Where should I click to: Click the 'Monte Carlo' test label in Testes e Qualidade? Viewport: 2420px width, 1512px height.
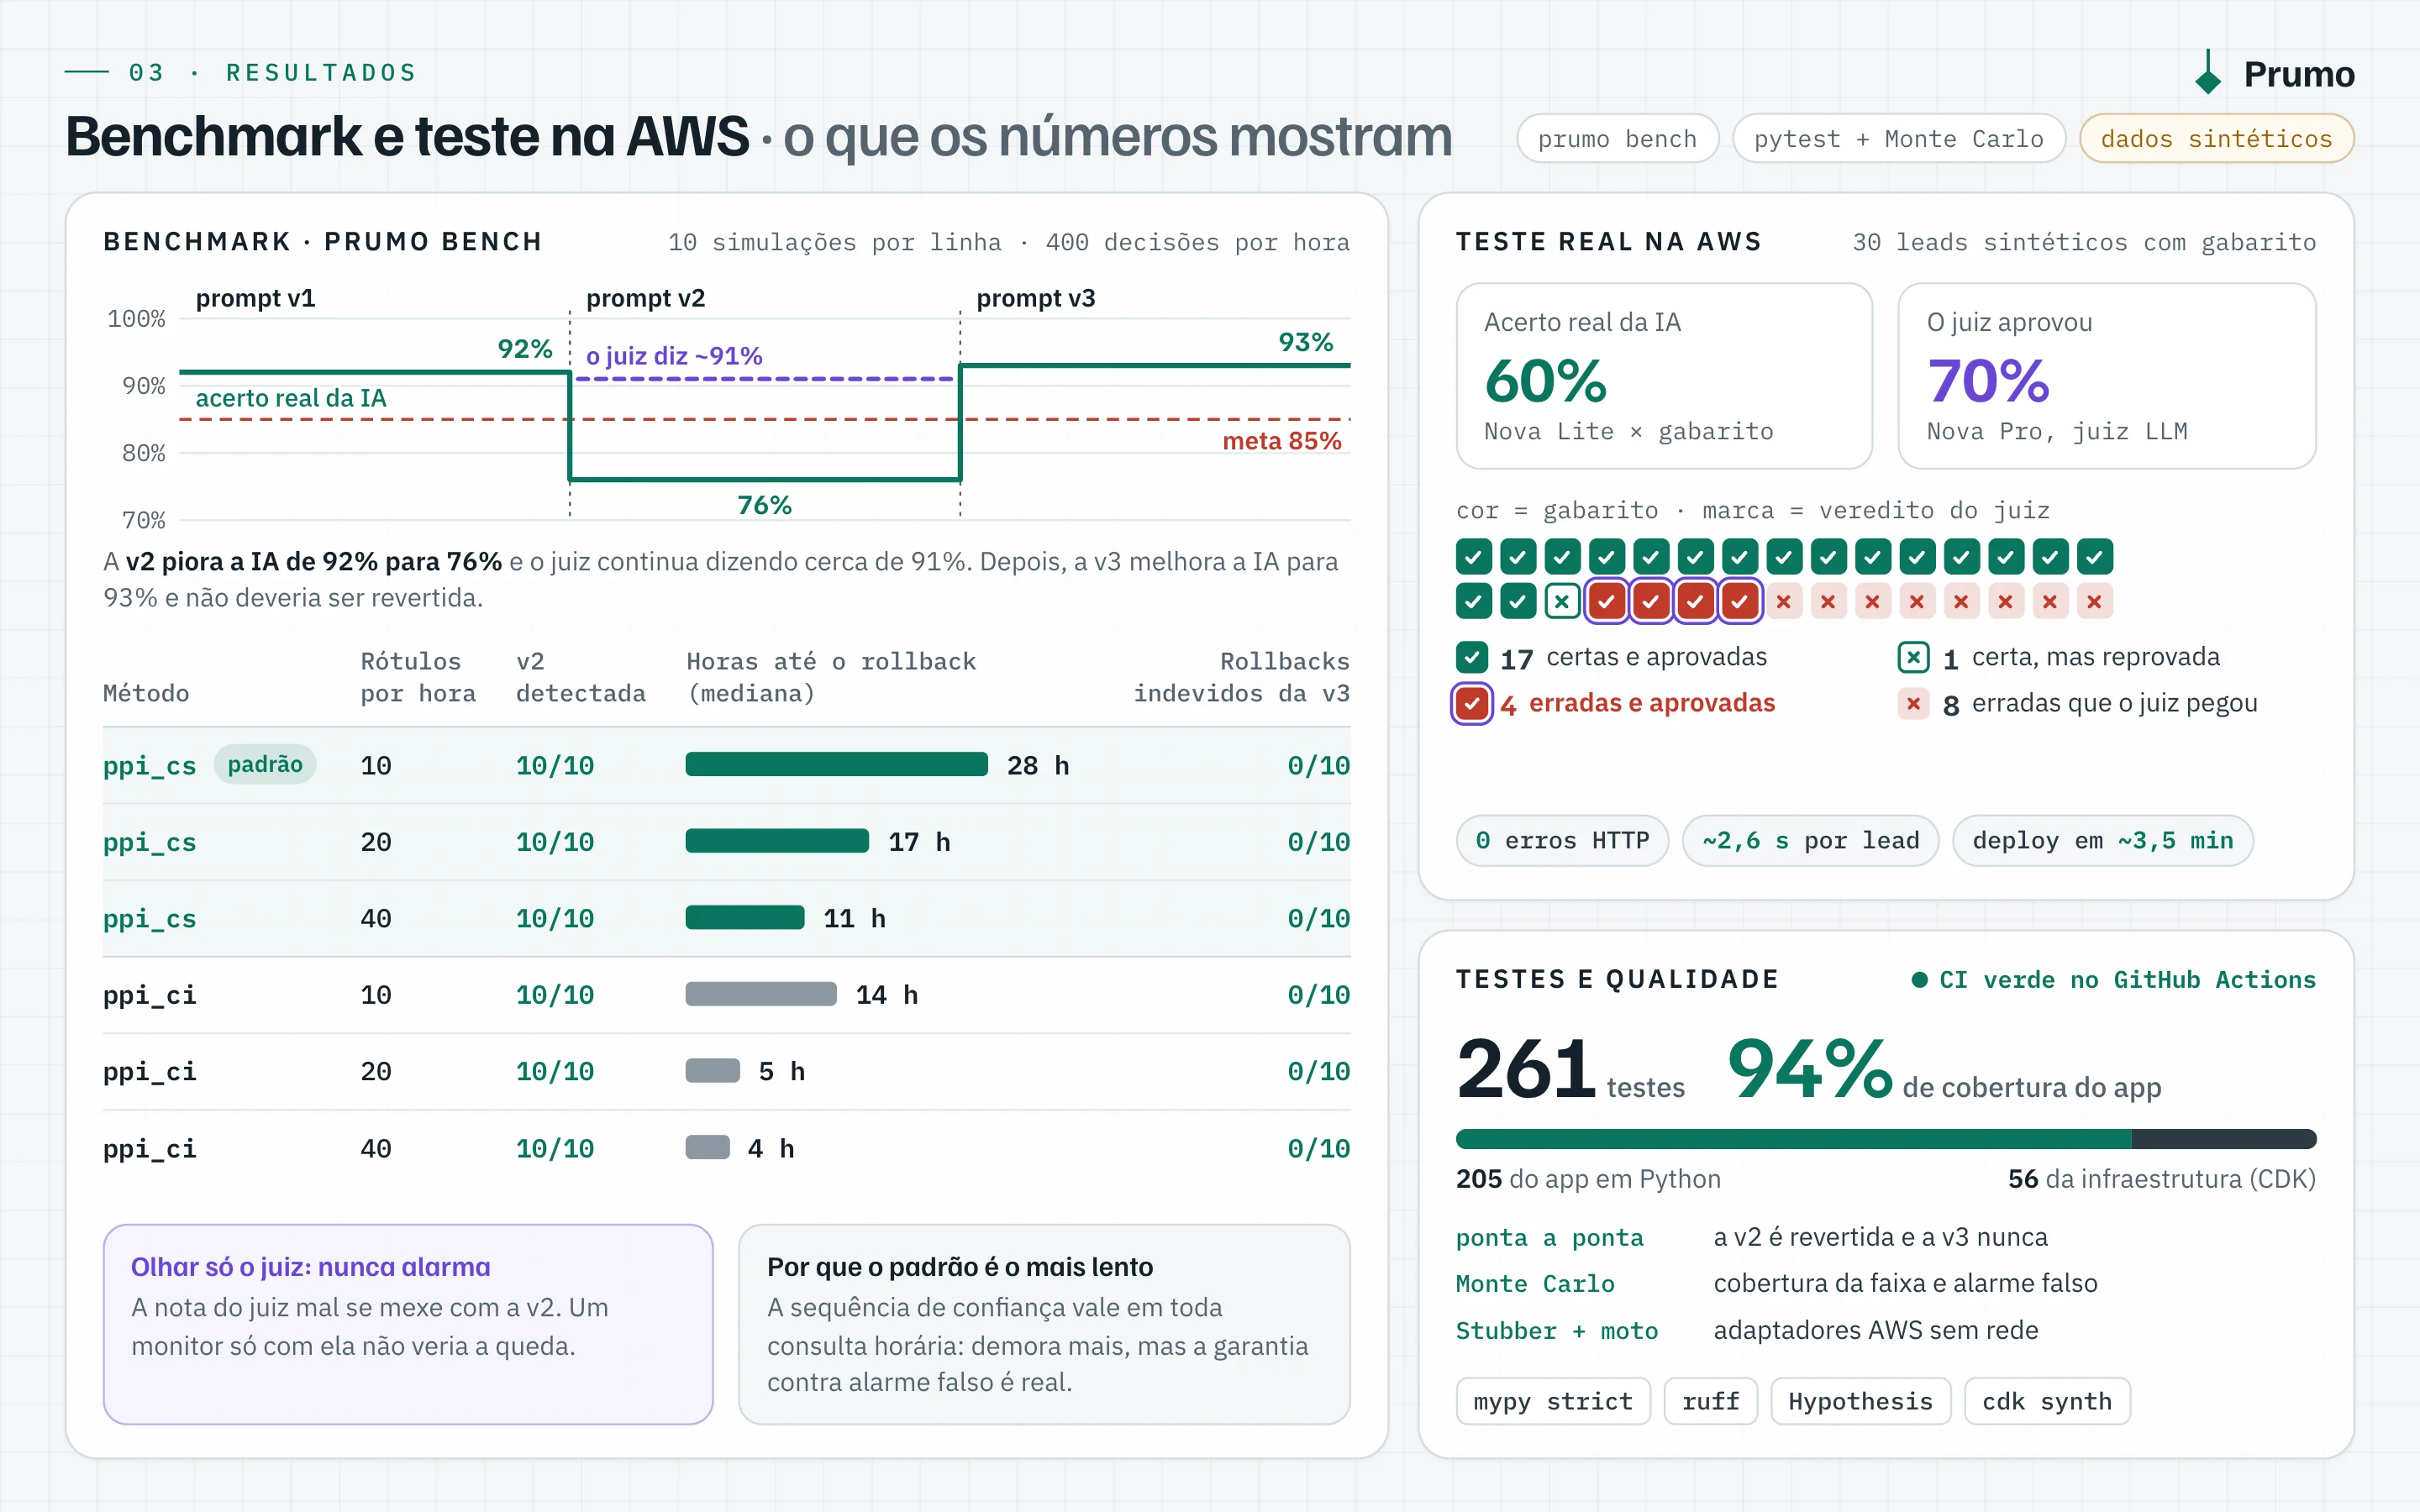[x=1535, y=1283]
